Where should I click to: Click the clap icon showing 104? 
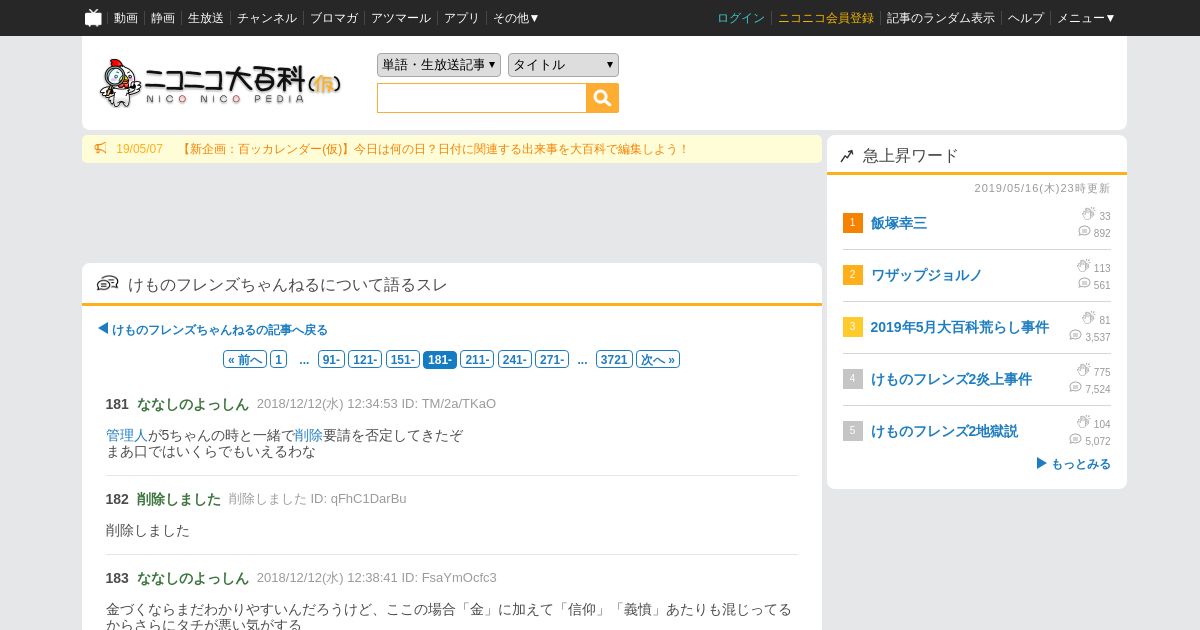(x=1083, y=422)
